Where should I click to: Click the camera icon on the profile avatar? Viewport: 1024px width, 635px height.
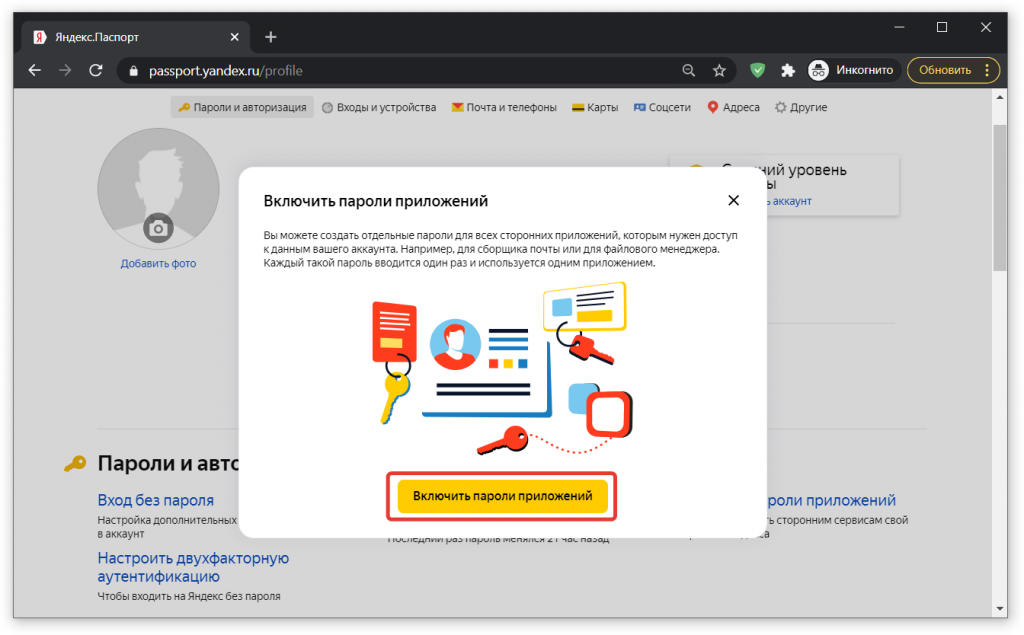[x=158, y=227]
